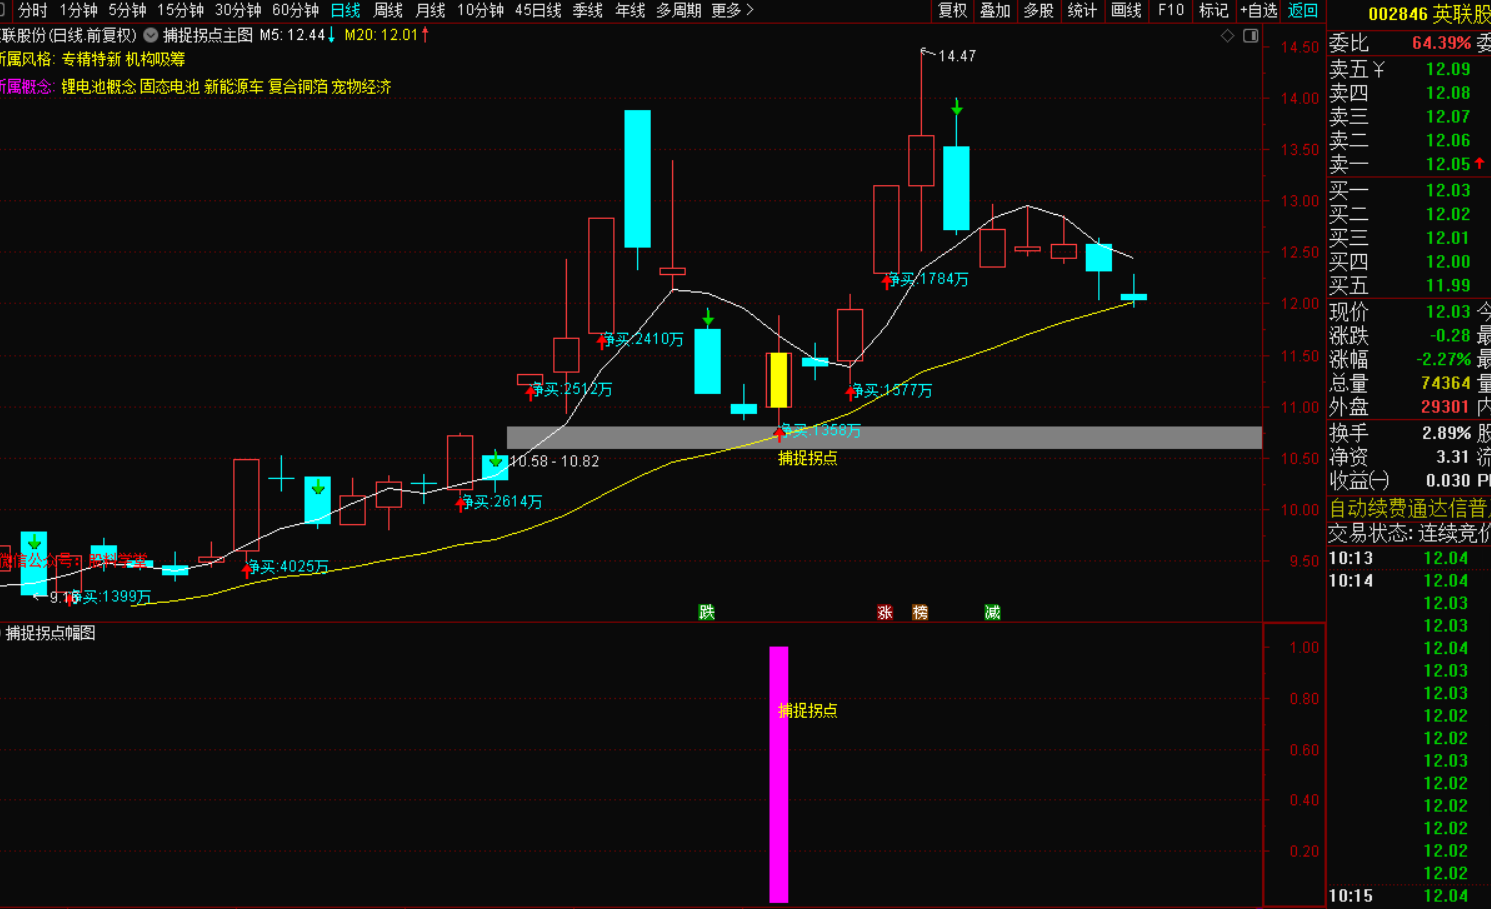Toggle the side panel layout icon
Image resolution: width=1491 pixels, height=909 pixels.
[1250, 36]
